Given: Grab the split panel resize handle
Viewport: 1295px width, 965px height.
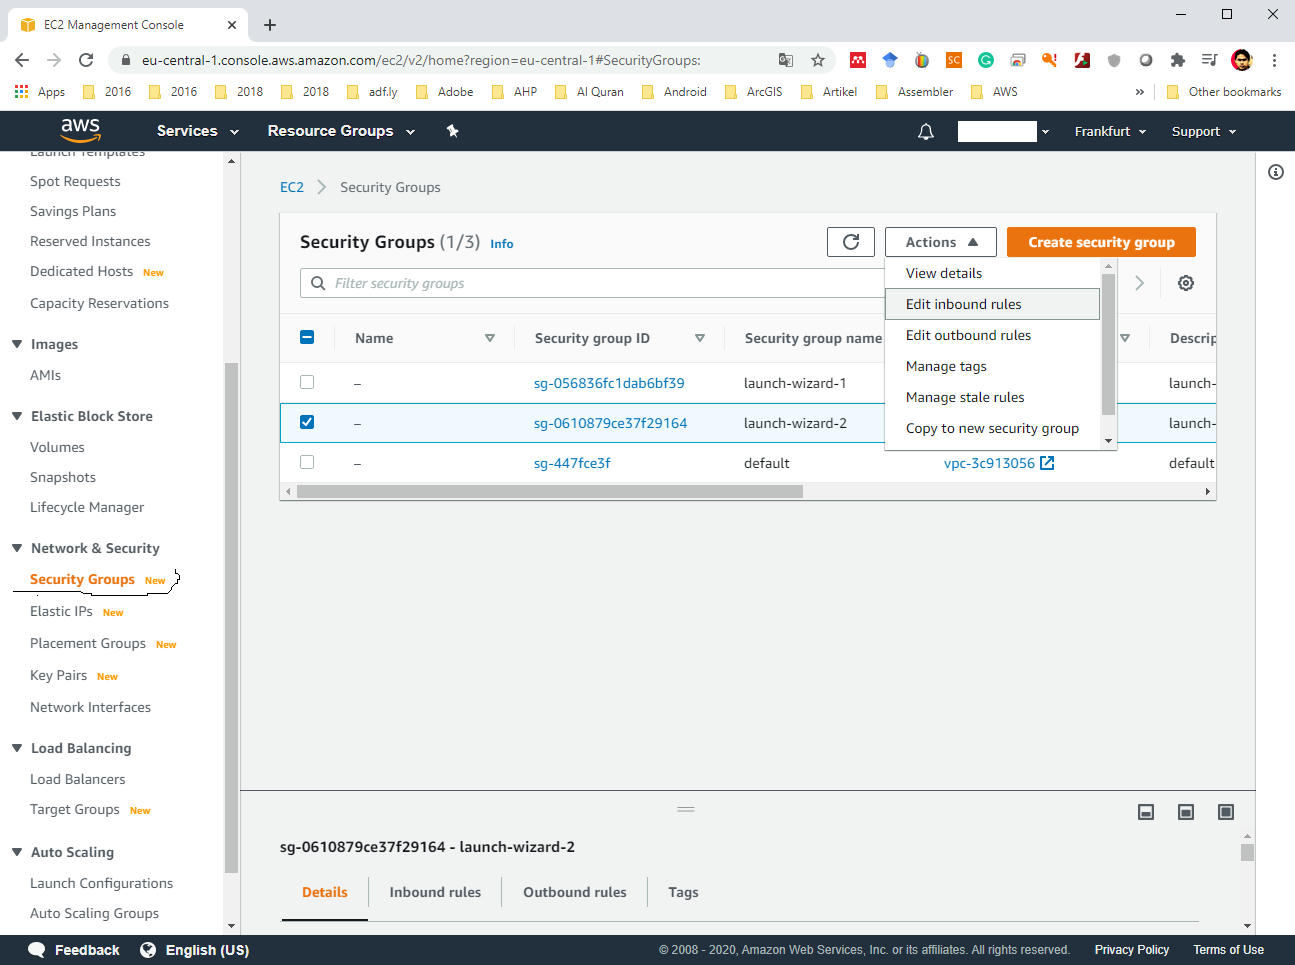Looking at the screenshot, I should [x=686, y=808].
